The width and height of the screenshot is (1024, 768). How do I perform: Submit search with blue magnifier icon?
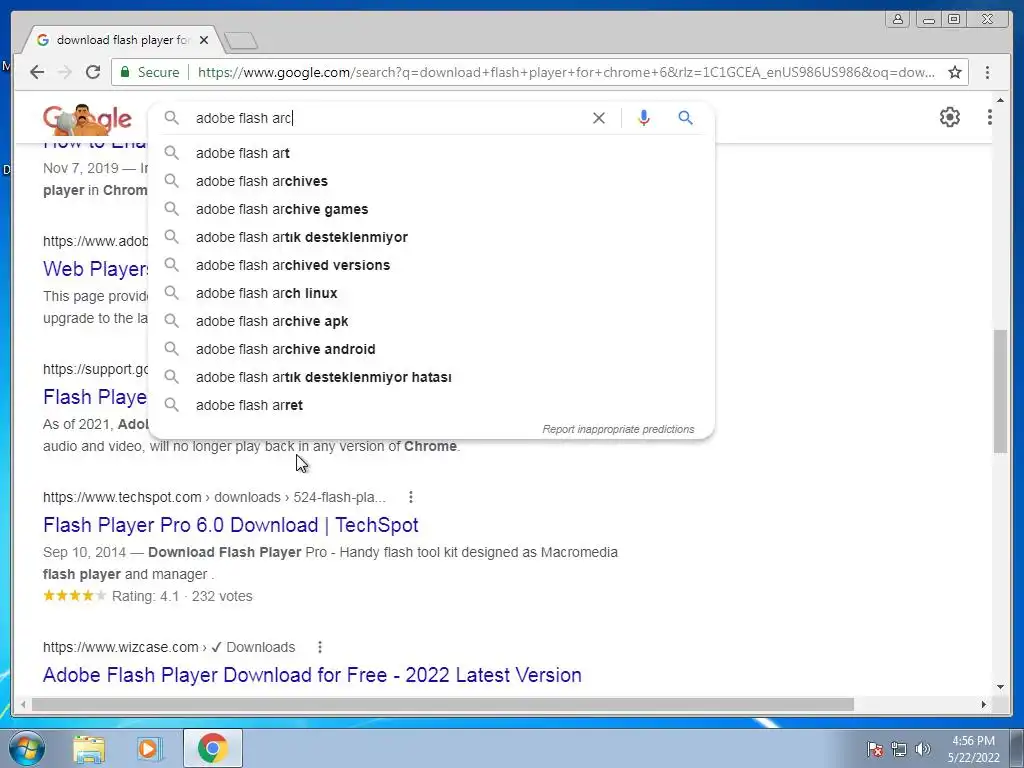pyautogui.click(x=685, y=118)
